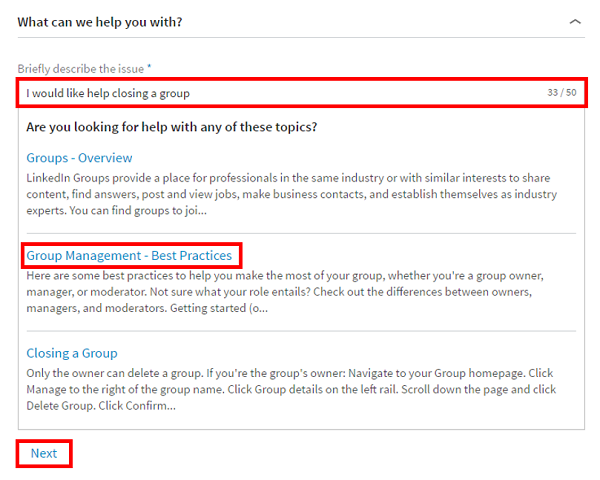
Task: Click the divider above 'Closing a Group'
Action: click(300, 331)
